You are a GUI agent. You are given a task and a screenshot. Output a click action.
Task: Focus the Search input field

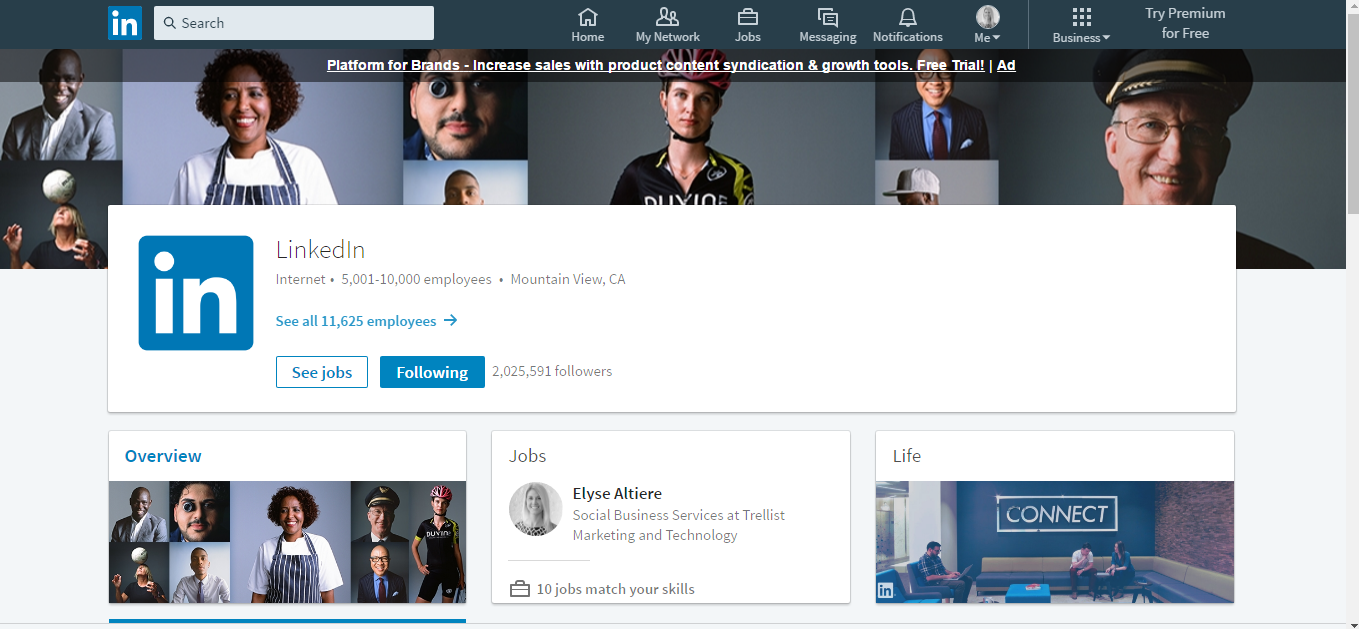click(294, 23)
